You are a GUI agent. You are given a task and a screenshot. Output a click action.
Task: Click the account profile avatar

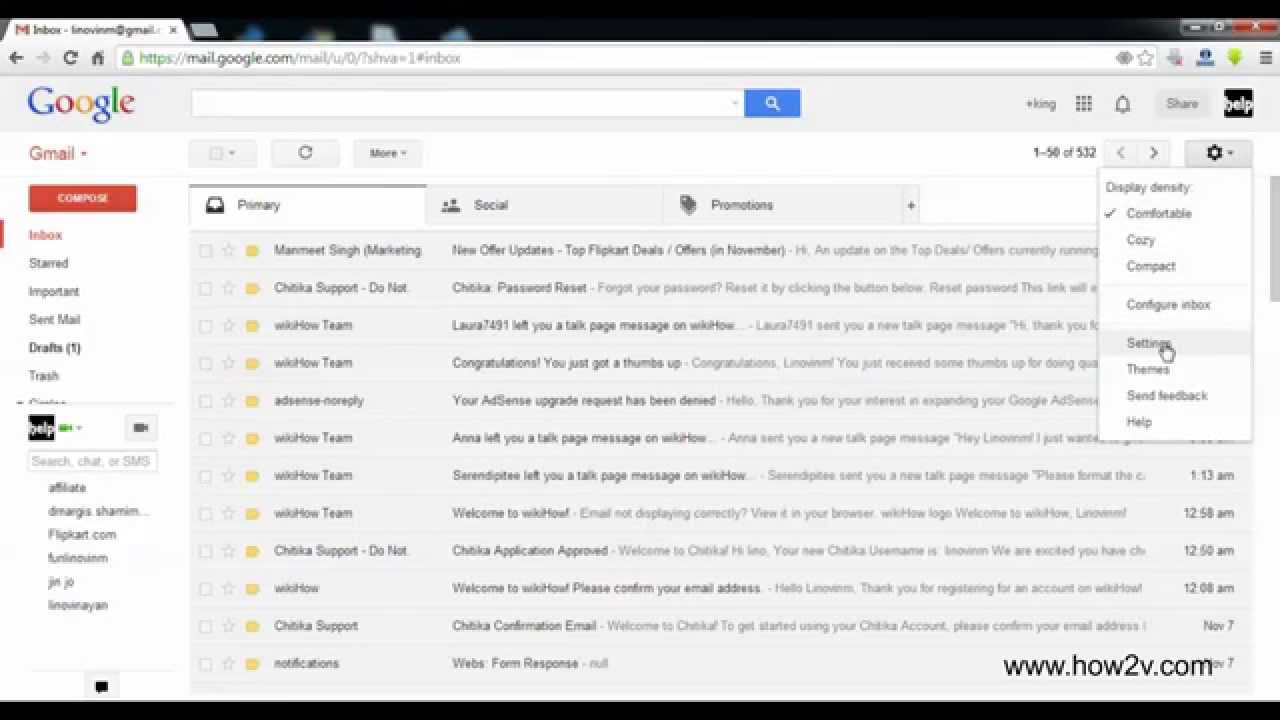coord(1238,103)
